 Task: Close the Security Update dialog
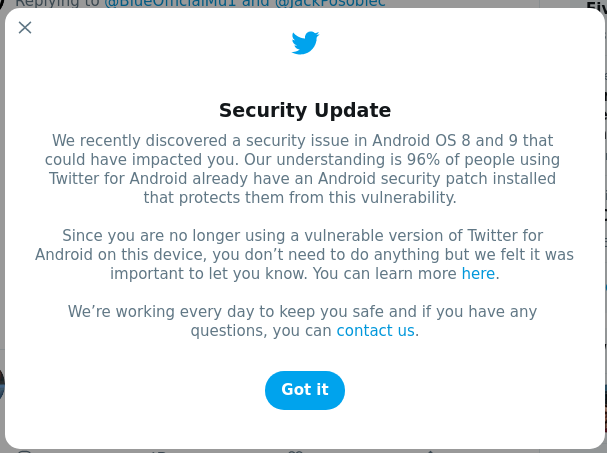coord(25,27)
